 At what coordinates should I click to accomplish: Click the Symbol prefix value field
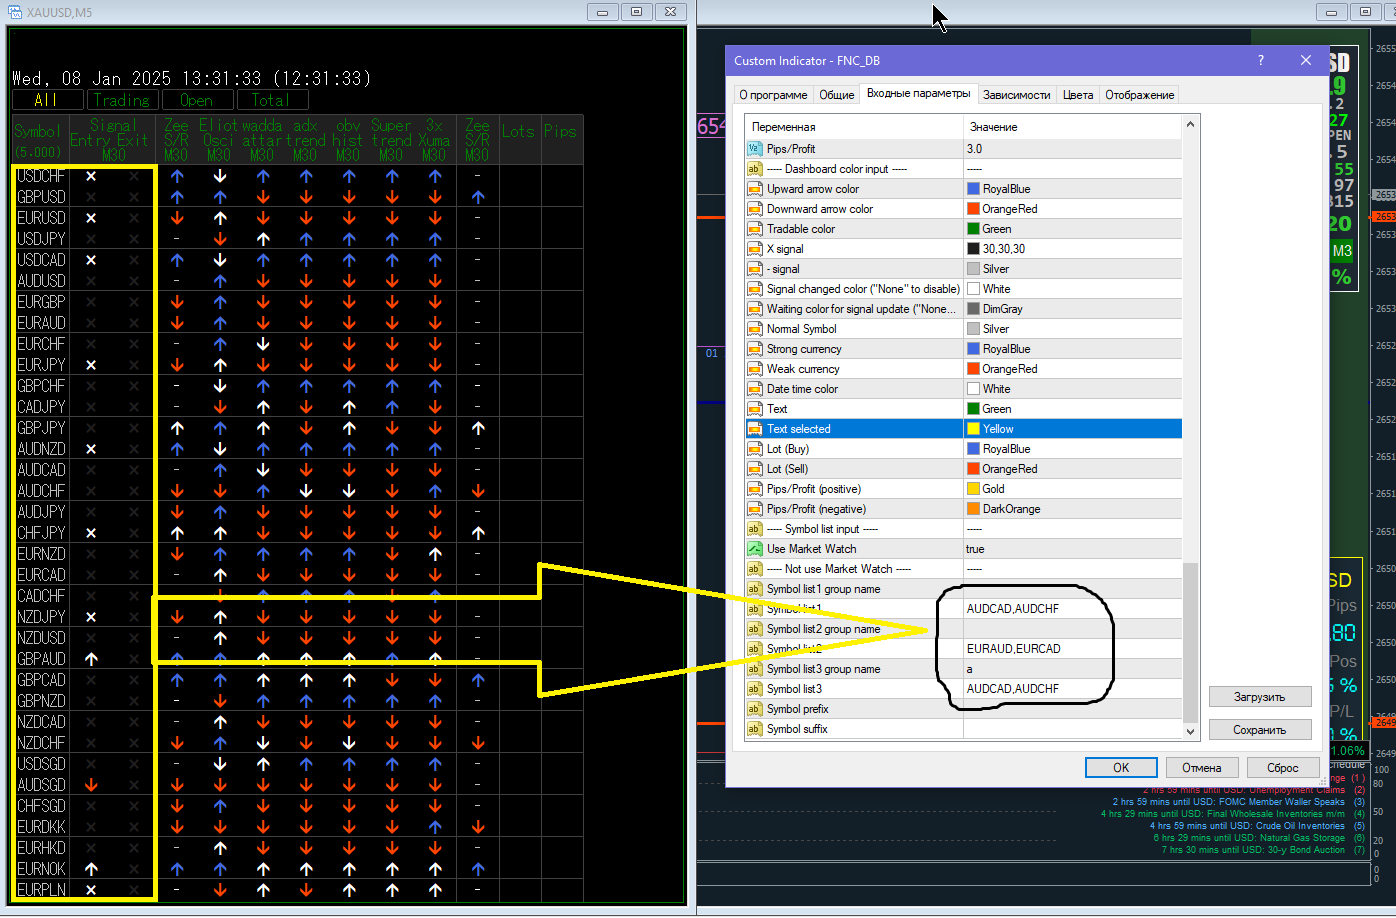point(1072,709)
